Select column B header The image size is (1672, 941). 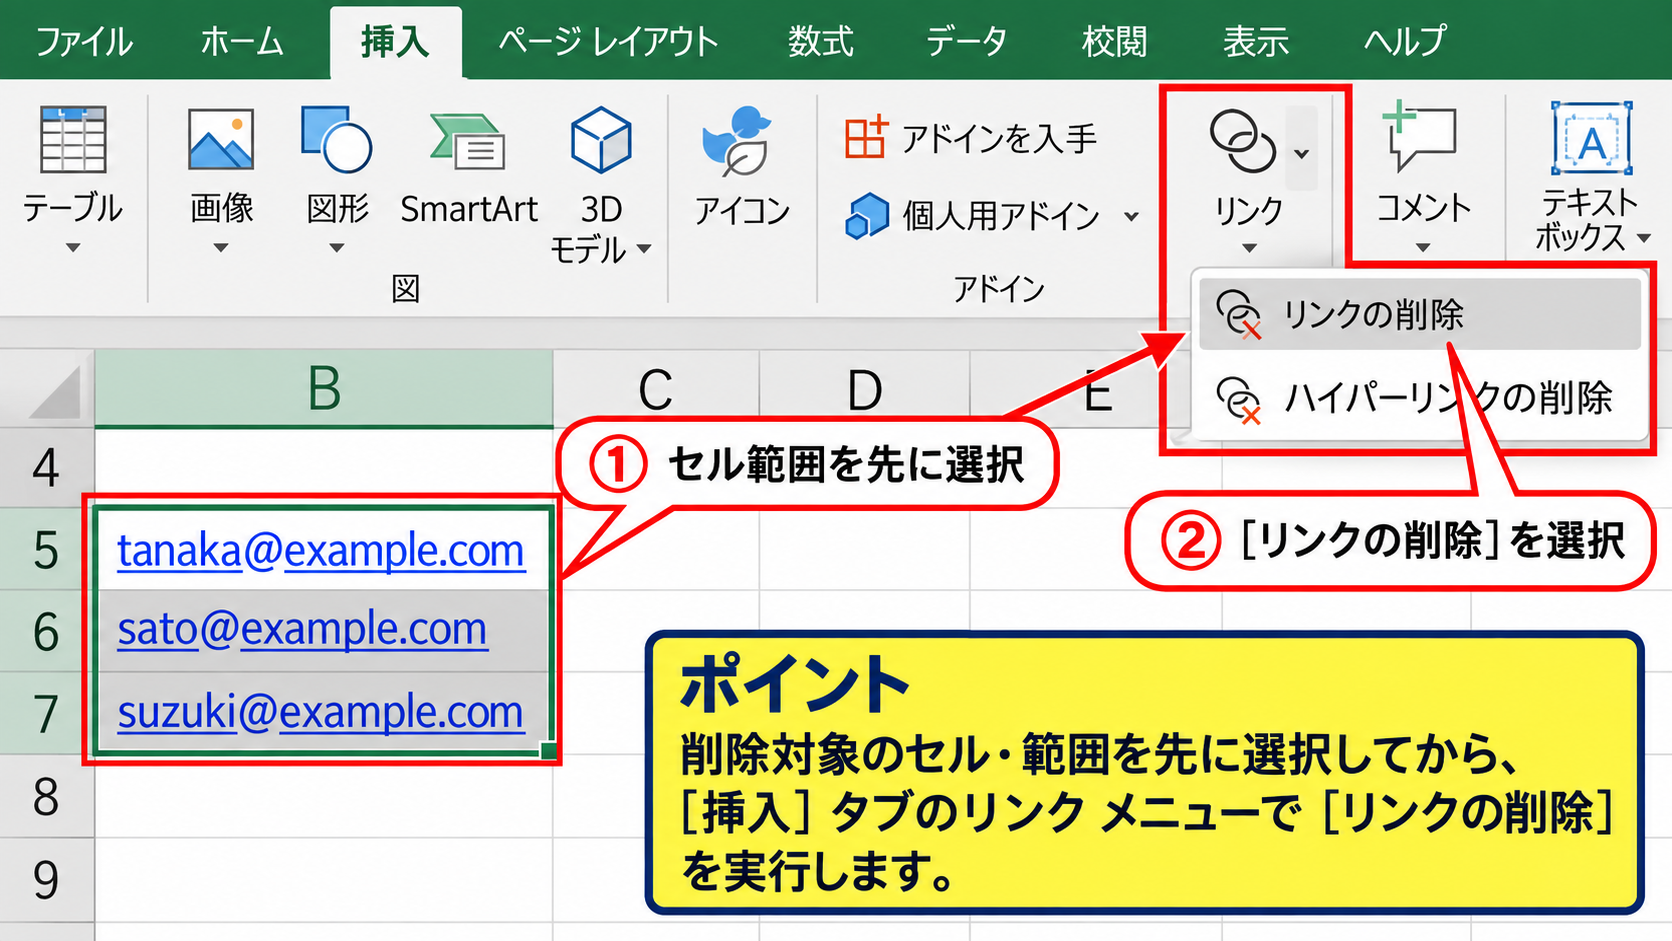324,388
